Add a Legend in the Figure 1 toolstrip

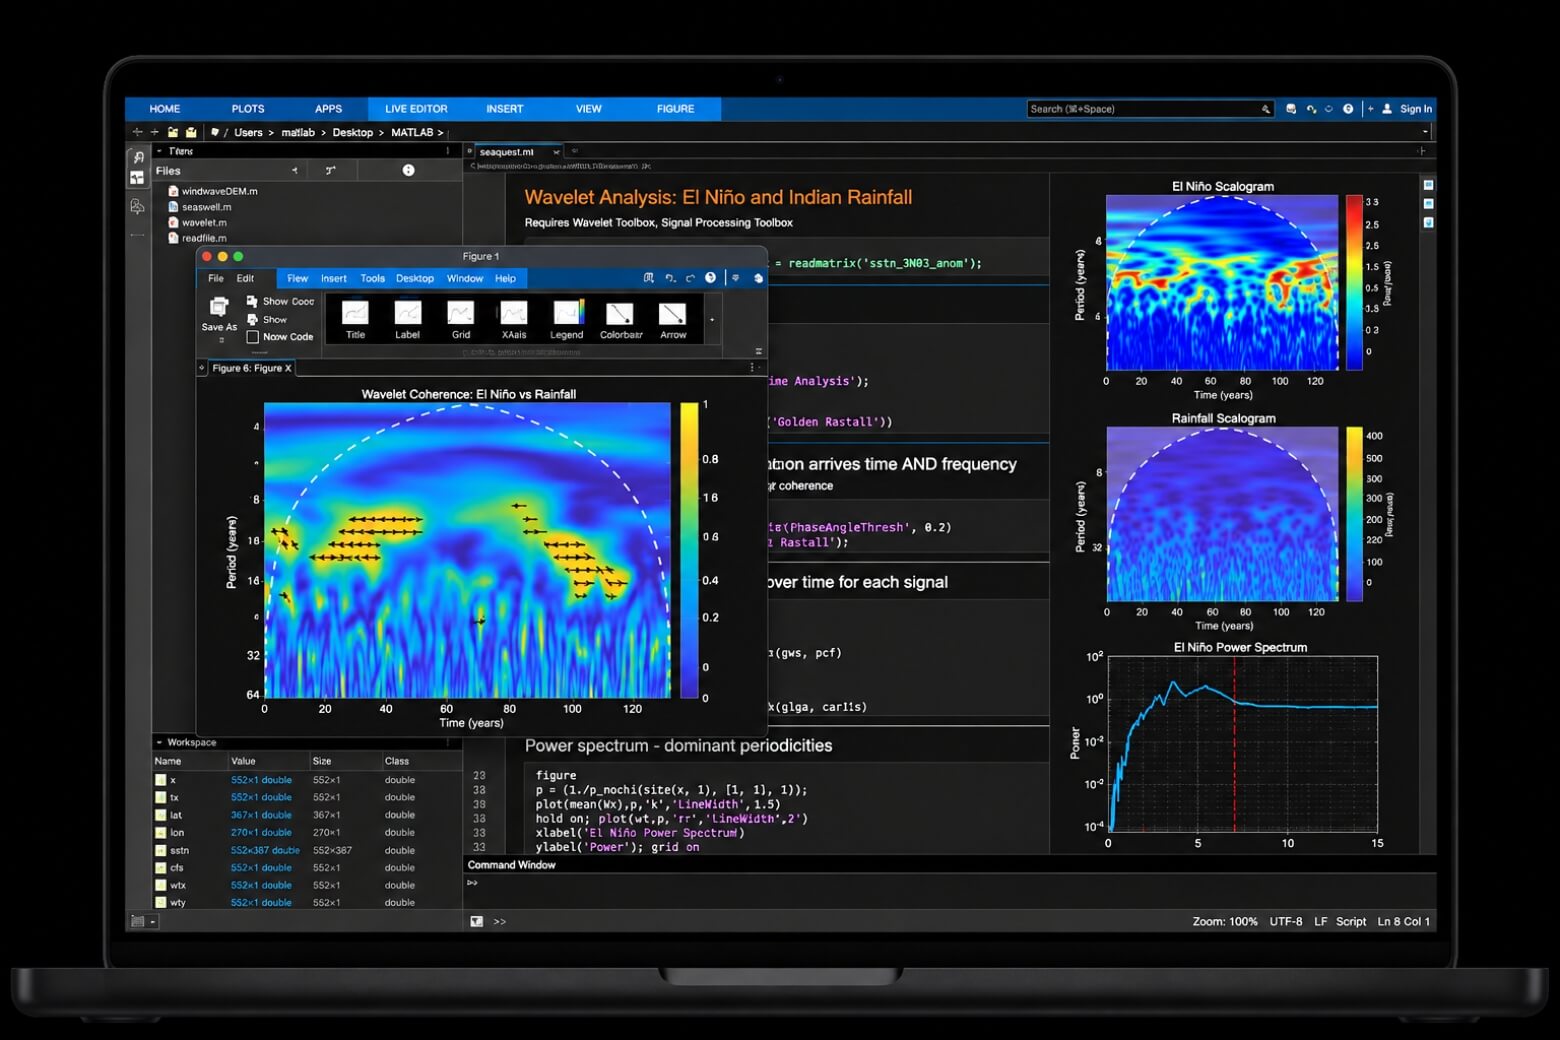pyautogui.click(x=566, y=320)
